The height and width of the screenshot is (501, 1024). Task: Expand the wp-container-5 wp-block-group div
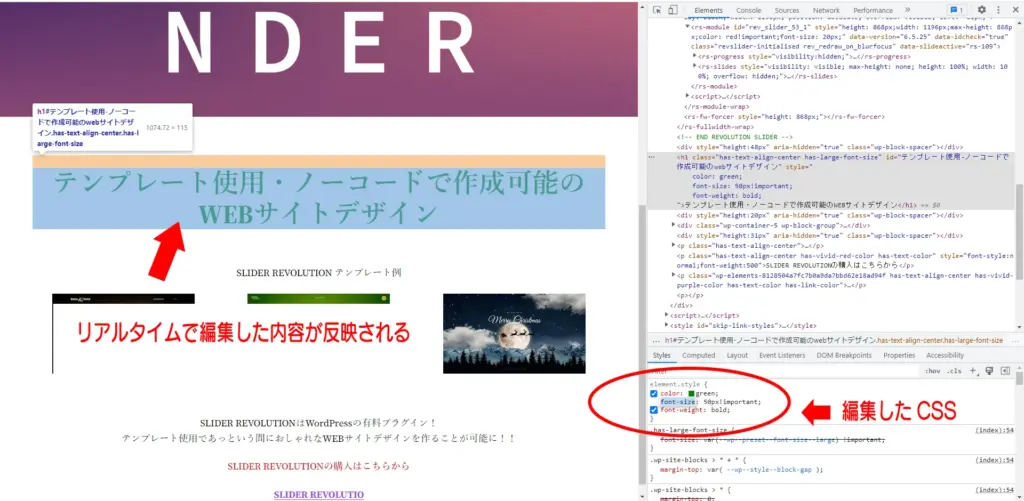673,225
